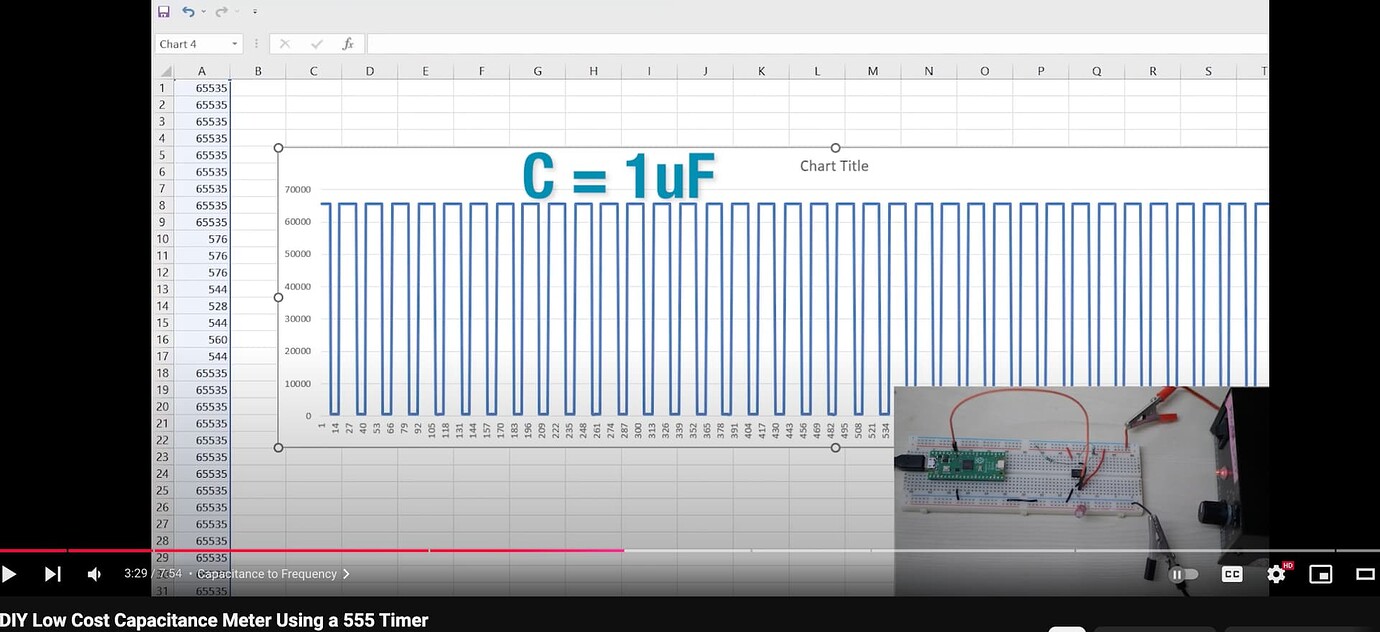The height and width of the screenshot is (632, 1380).
Task: Click the Cancel (X) icon in the formula bar
Action: (x=284, y=43)
